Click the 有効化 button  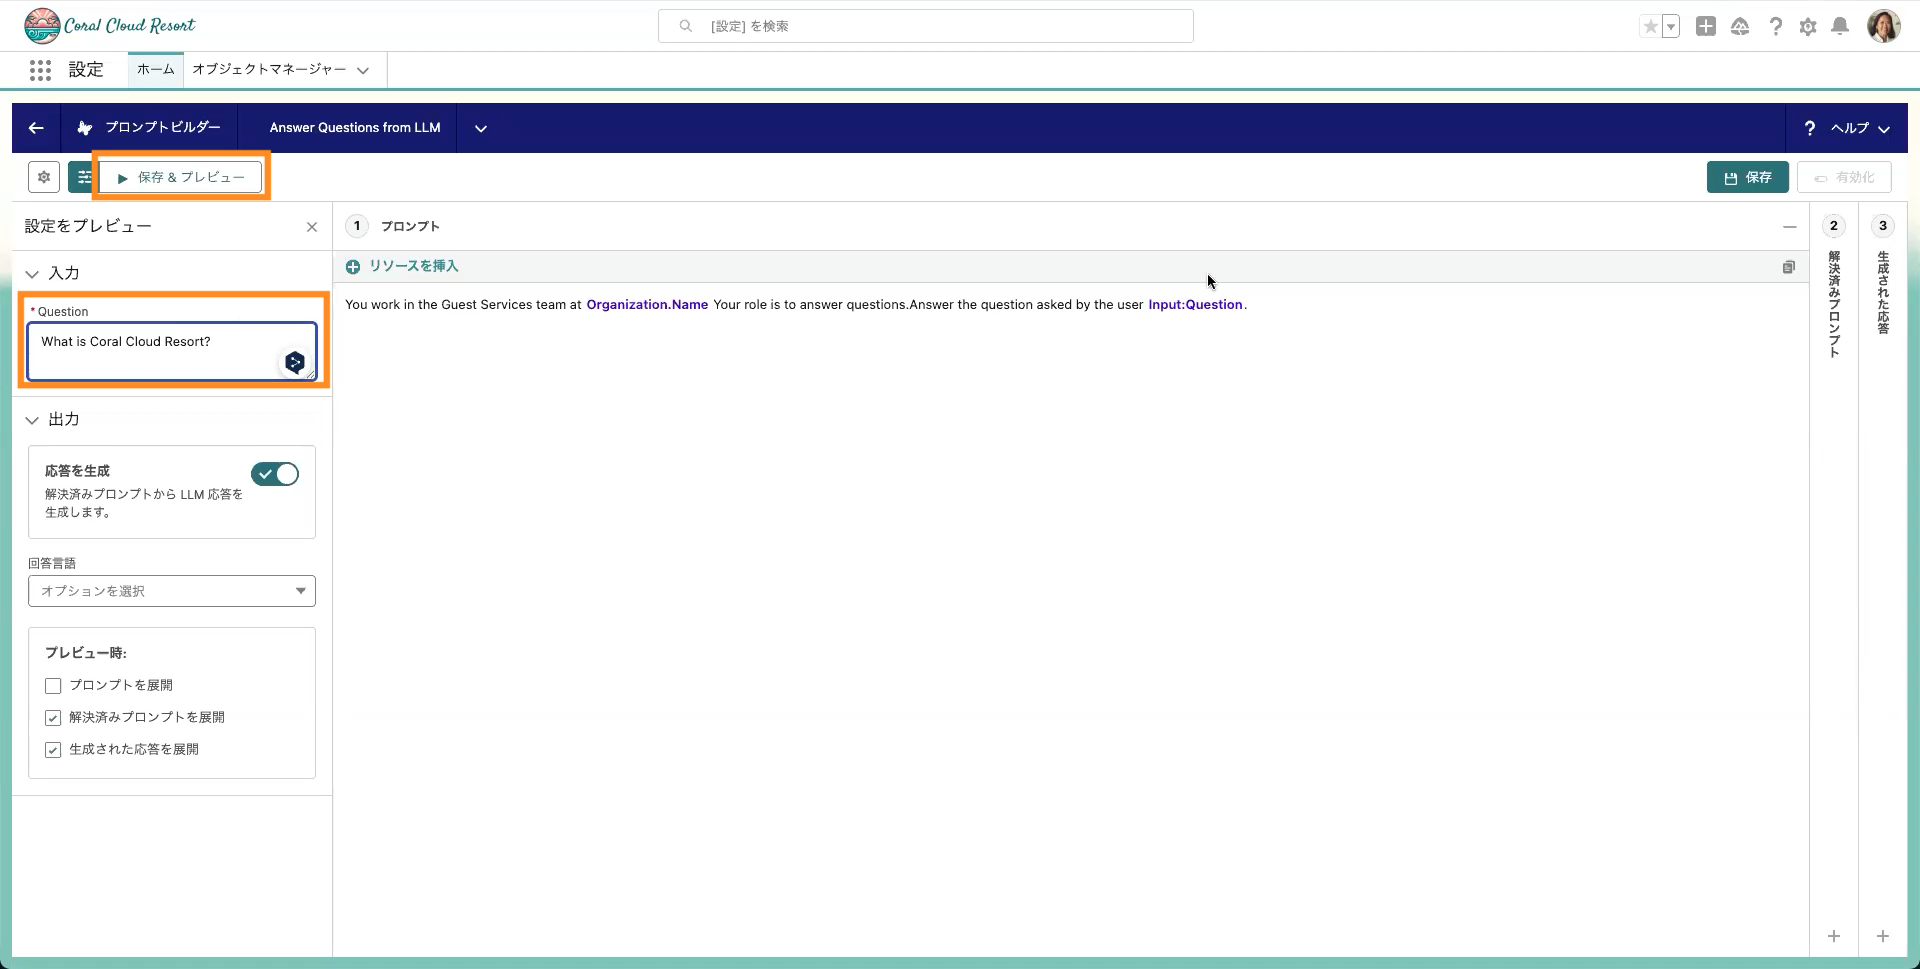pos(1844,177)
